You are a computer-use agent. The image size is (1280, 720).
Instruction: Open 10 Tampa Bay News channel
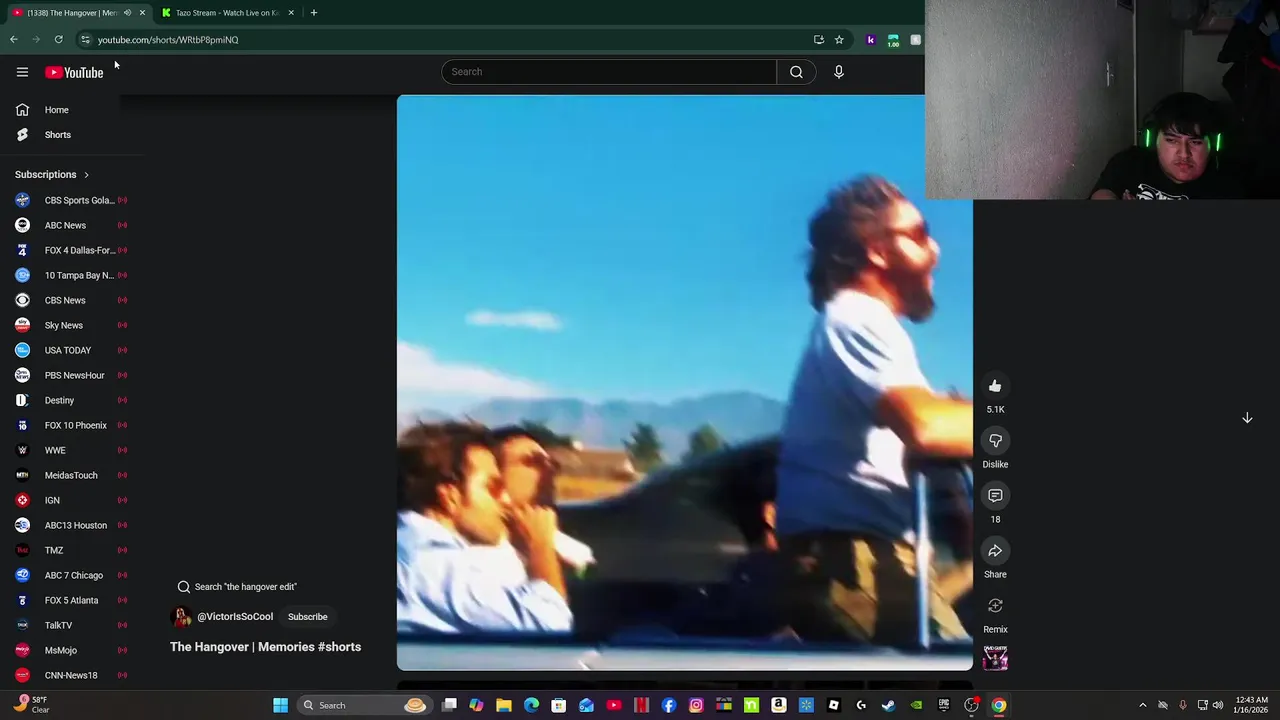pyautogui.click(x=70, y=275)
